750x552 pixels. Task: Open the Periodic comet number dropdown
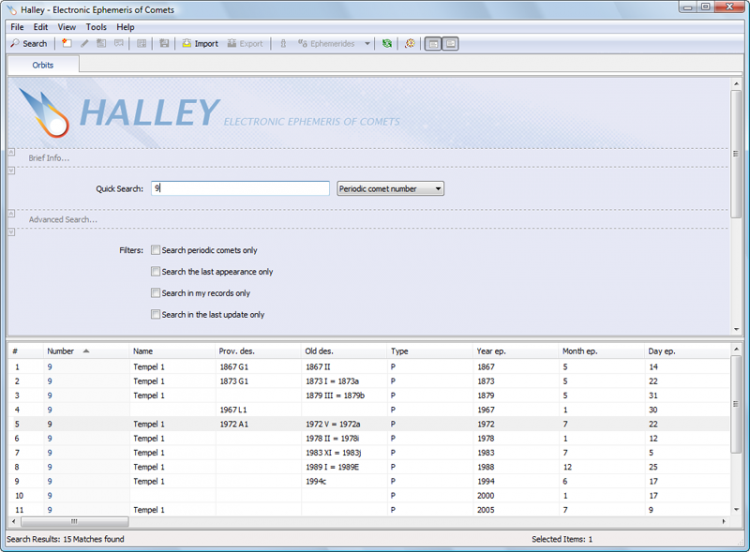click(x=390, y=188)
